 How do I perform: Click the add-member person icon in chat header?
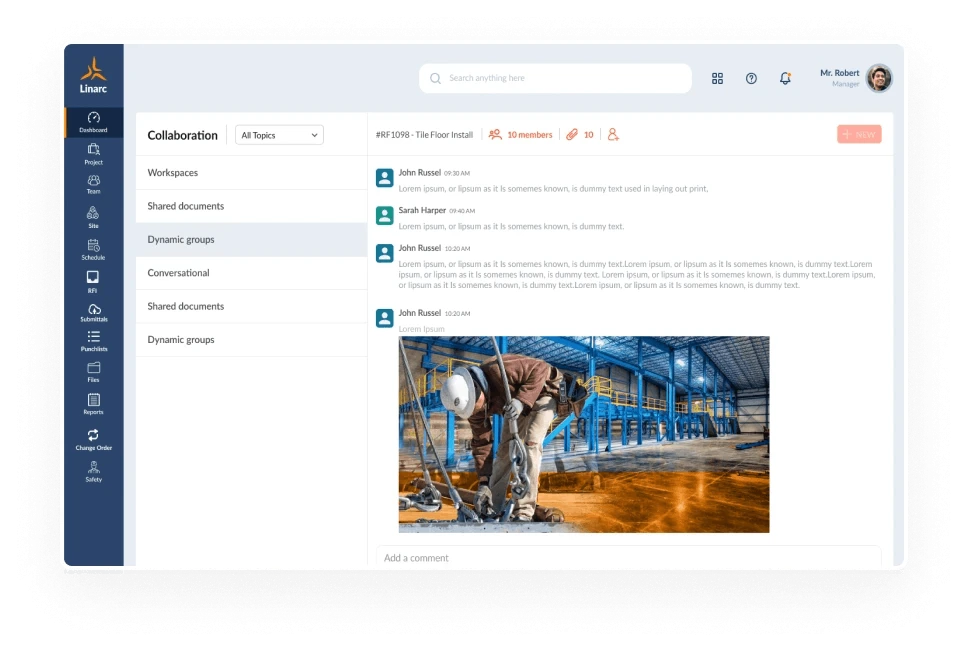coord(612,134)
